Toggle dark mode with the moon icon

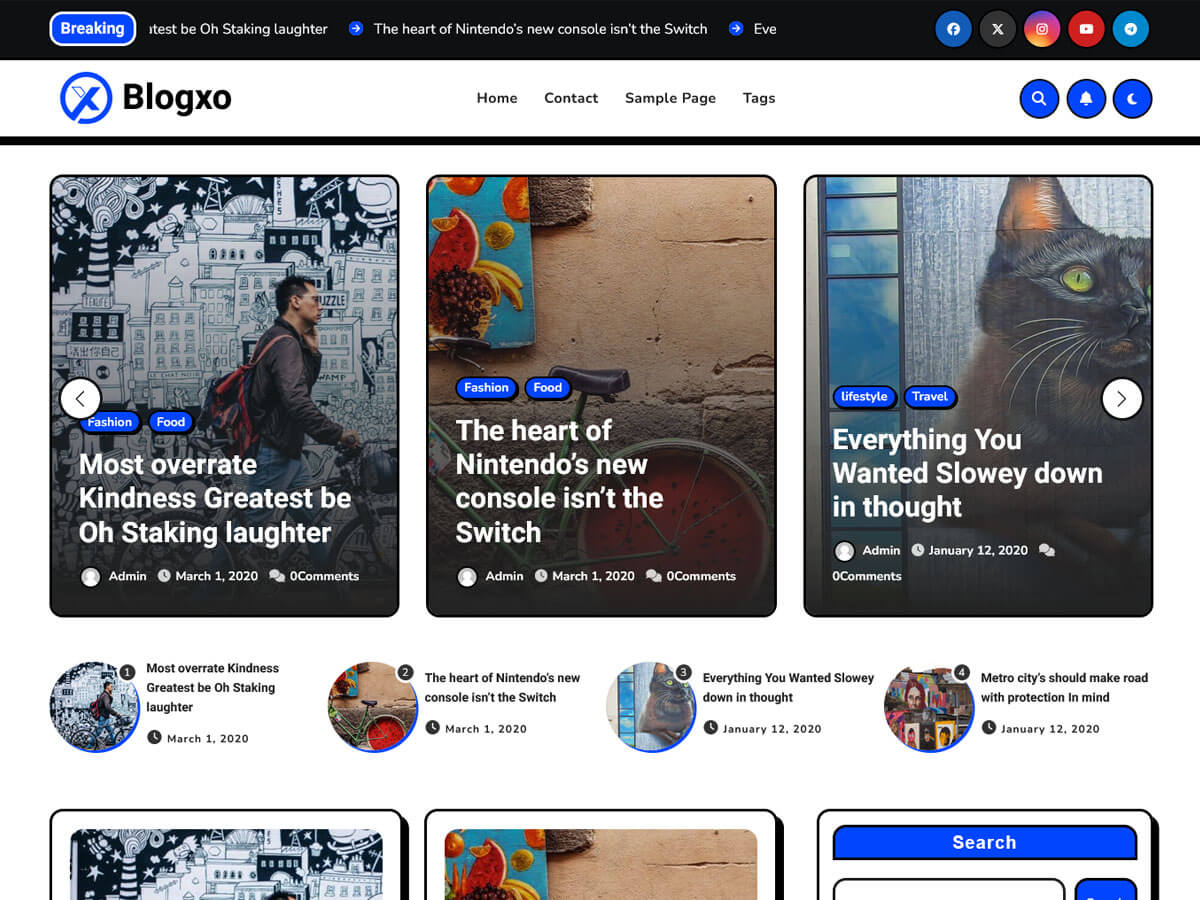1132,98
